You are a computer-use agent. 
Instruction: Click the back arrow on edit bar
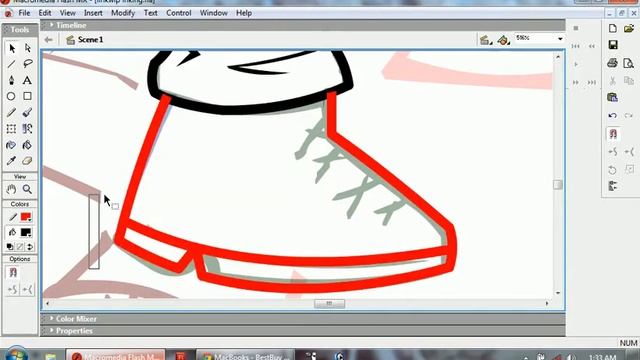click(x=49, y=40)
